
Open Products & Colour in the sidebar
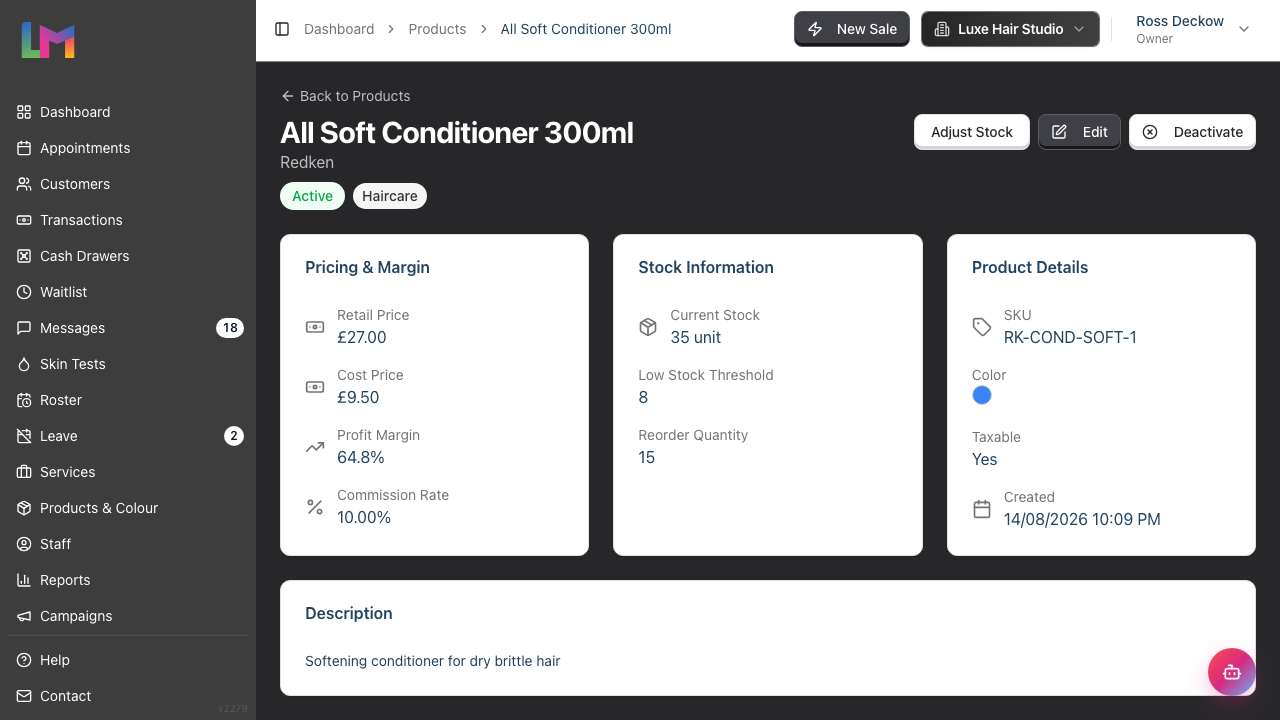point(128,508)
